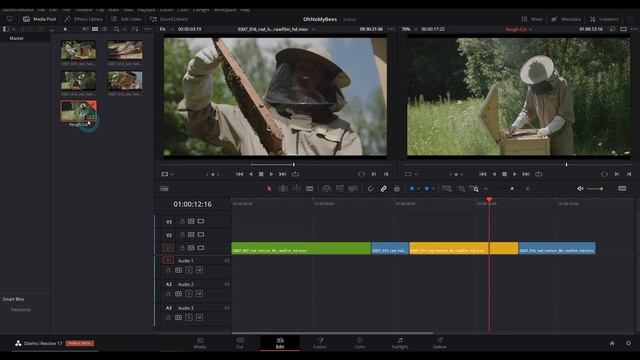Open the Inspector panel

[604, 19]
